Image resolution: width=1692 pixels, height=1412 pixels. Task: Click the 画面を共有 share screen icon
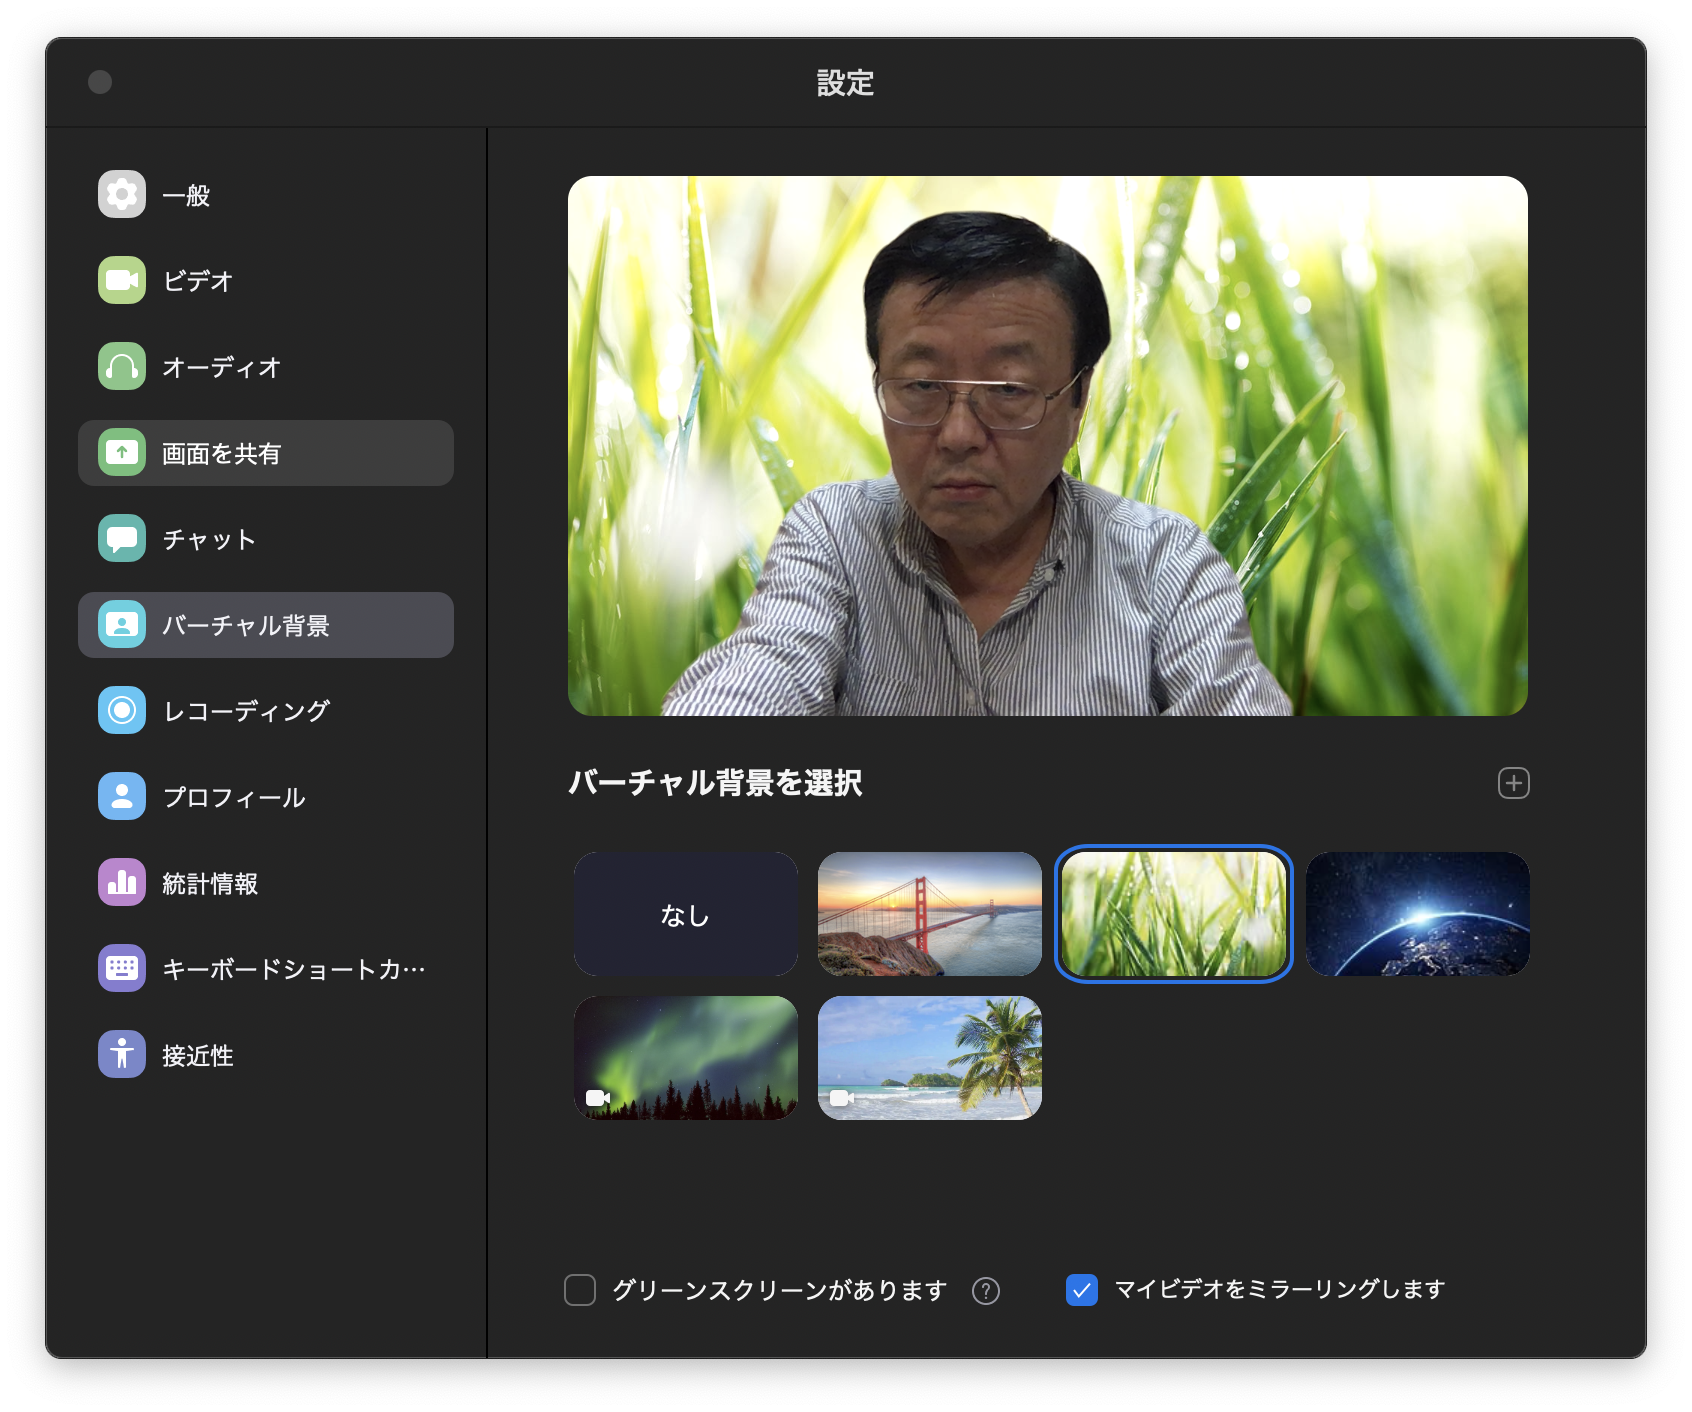coord(122,452)
